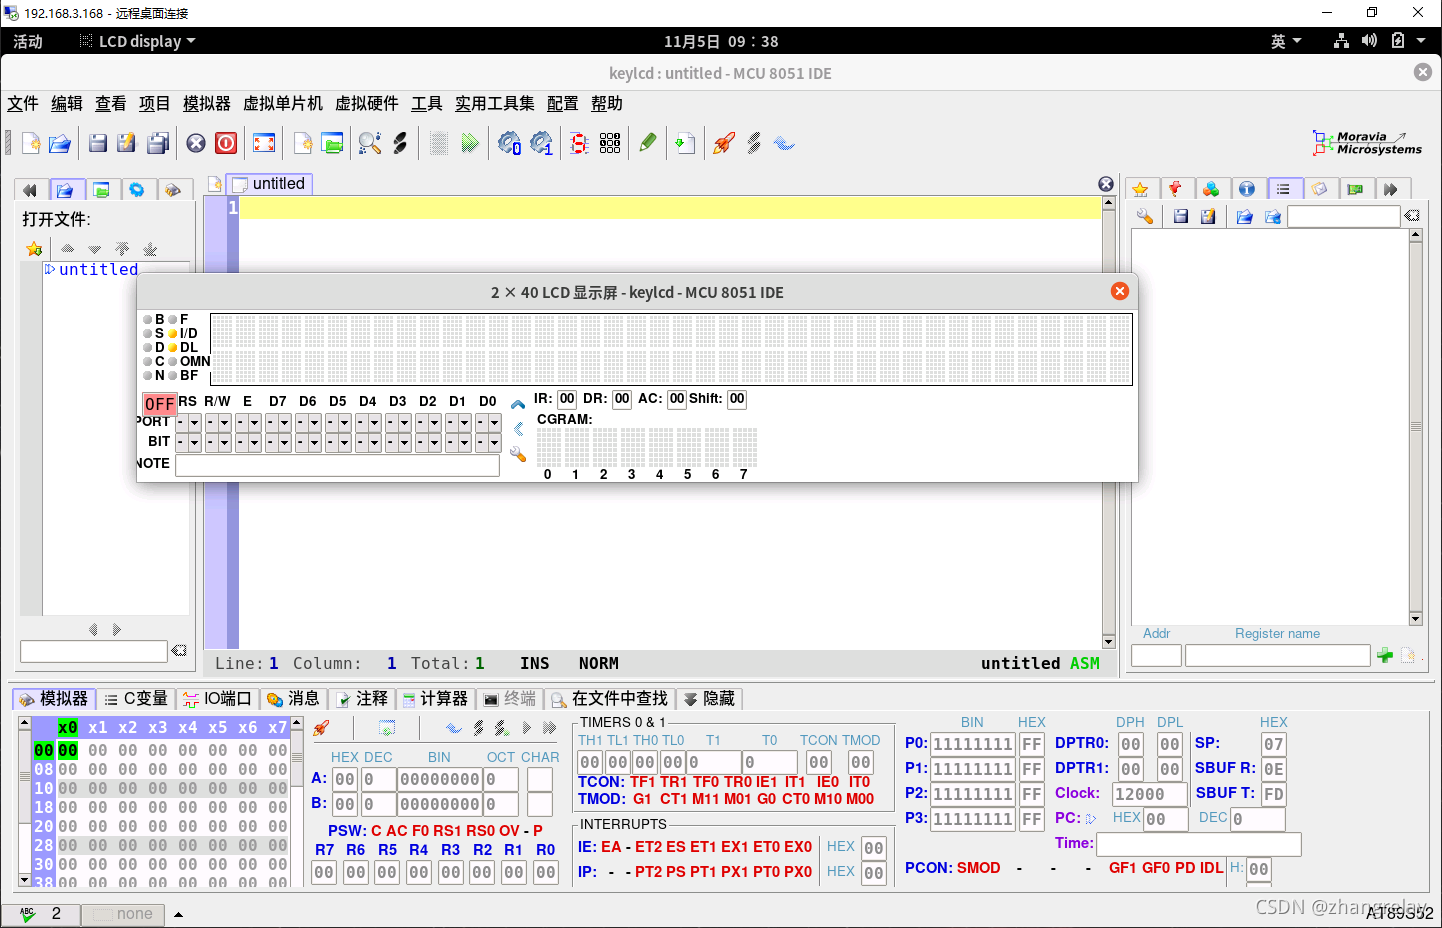
Task: Click the Save floppy disk icon
Action: coord(98,143)
